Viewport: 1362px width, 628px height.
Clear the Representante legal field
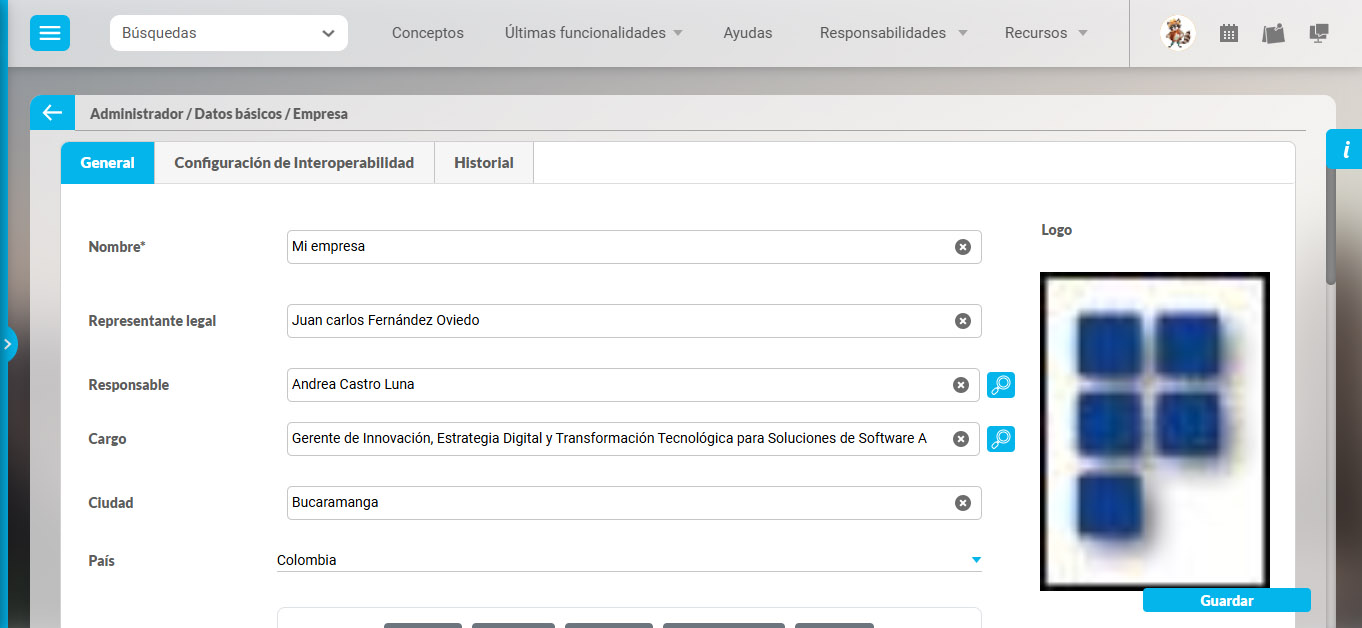point(962,321)
